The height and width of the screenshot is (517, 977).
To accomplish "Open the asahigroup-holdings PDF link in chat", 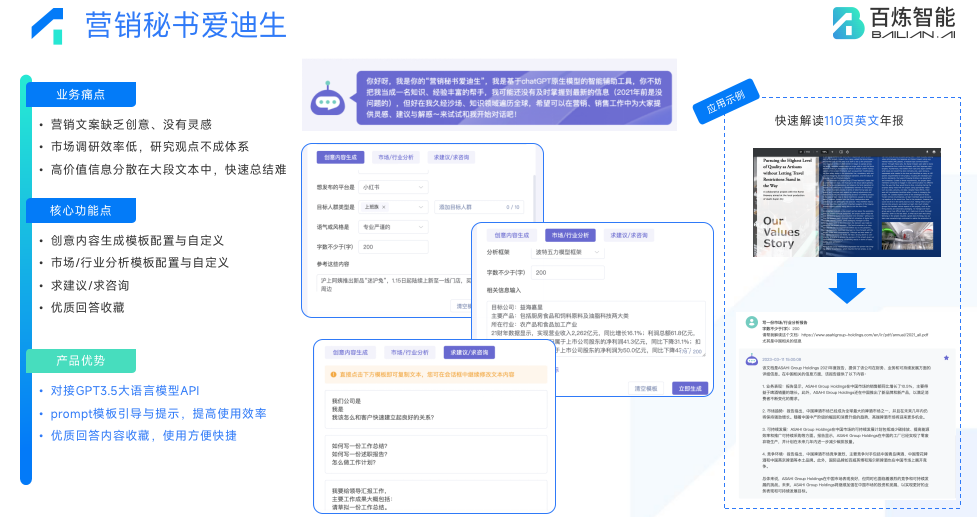I will click(x=865, y=334).
